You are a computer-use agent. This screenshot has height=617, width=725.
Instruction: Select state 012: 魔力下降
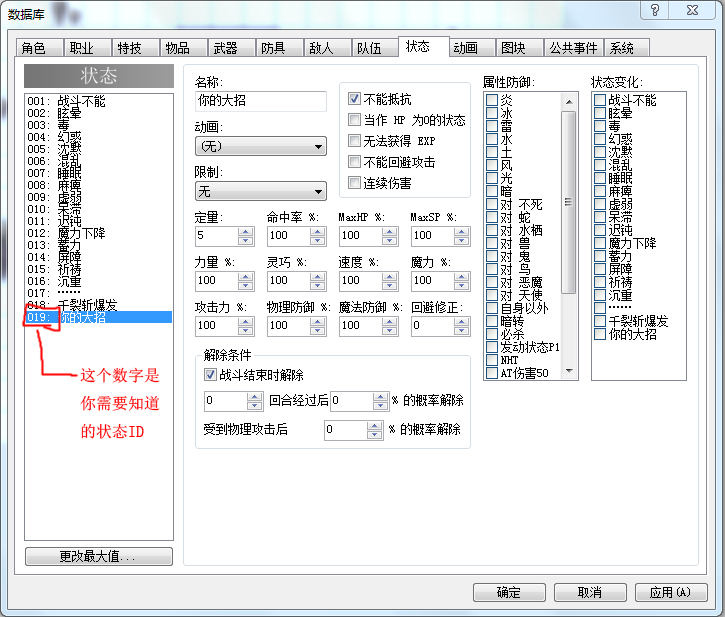99,233
